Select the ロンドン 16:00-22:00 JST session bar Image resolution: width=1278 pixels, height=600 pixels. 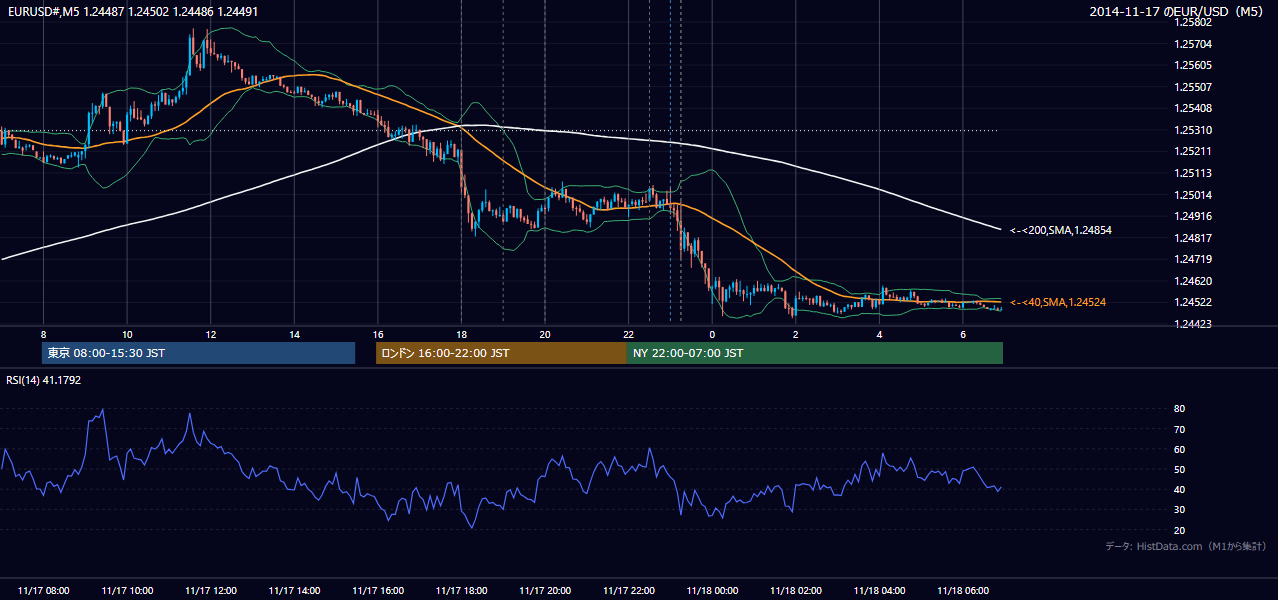tap(501, 353)
